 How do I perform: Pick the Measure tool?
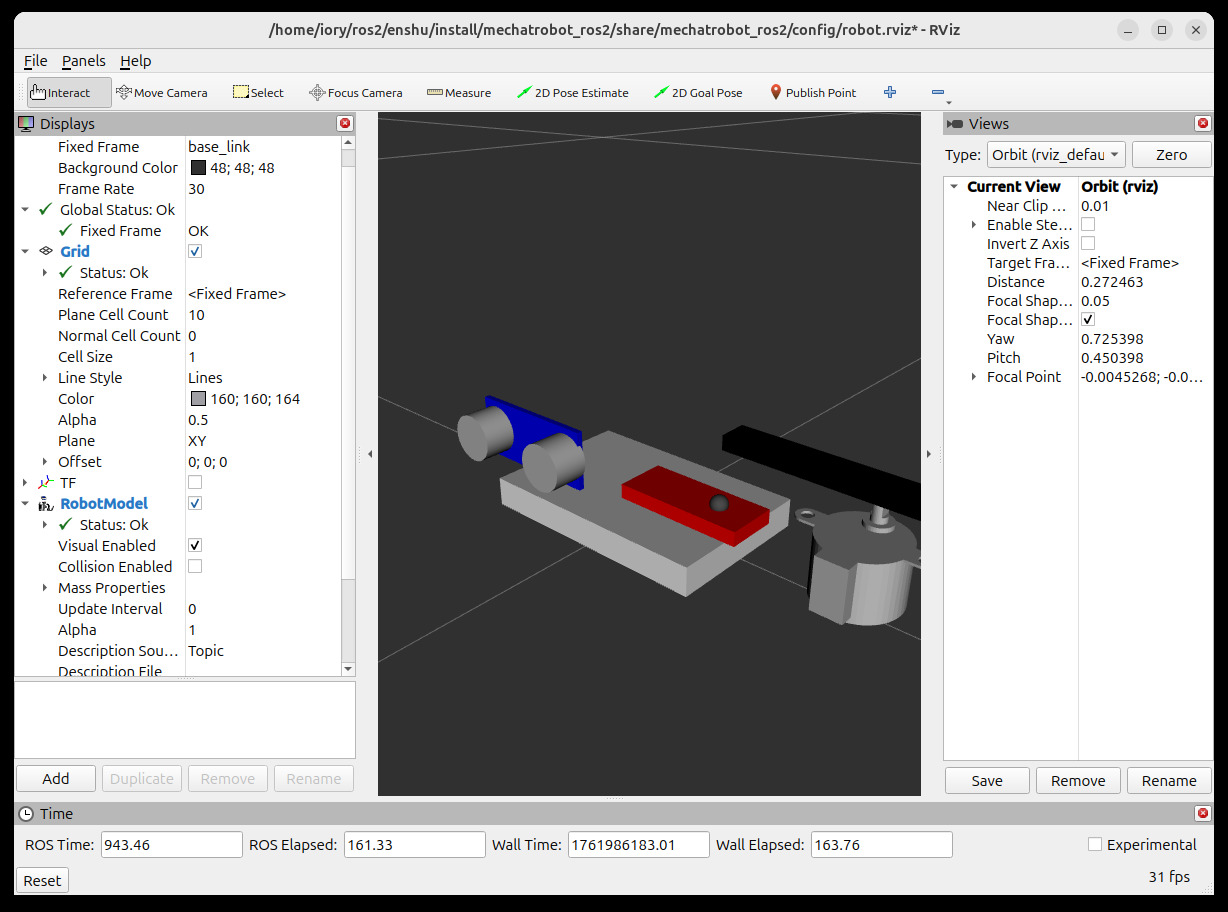459,93
